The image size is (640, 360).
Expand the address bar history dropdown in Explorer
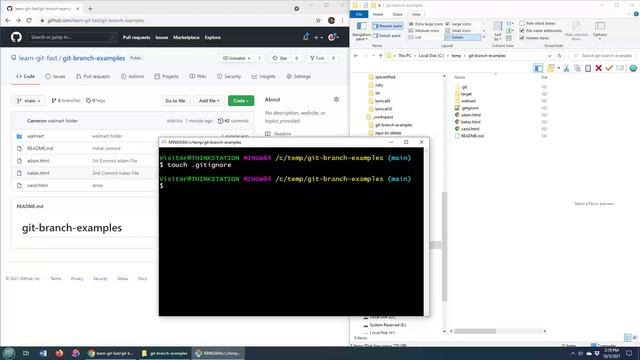pos(549,56)
